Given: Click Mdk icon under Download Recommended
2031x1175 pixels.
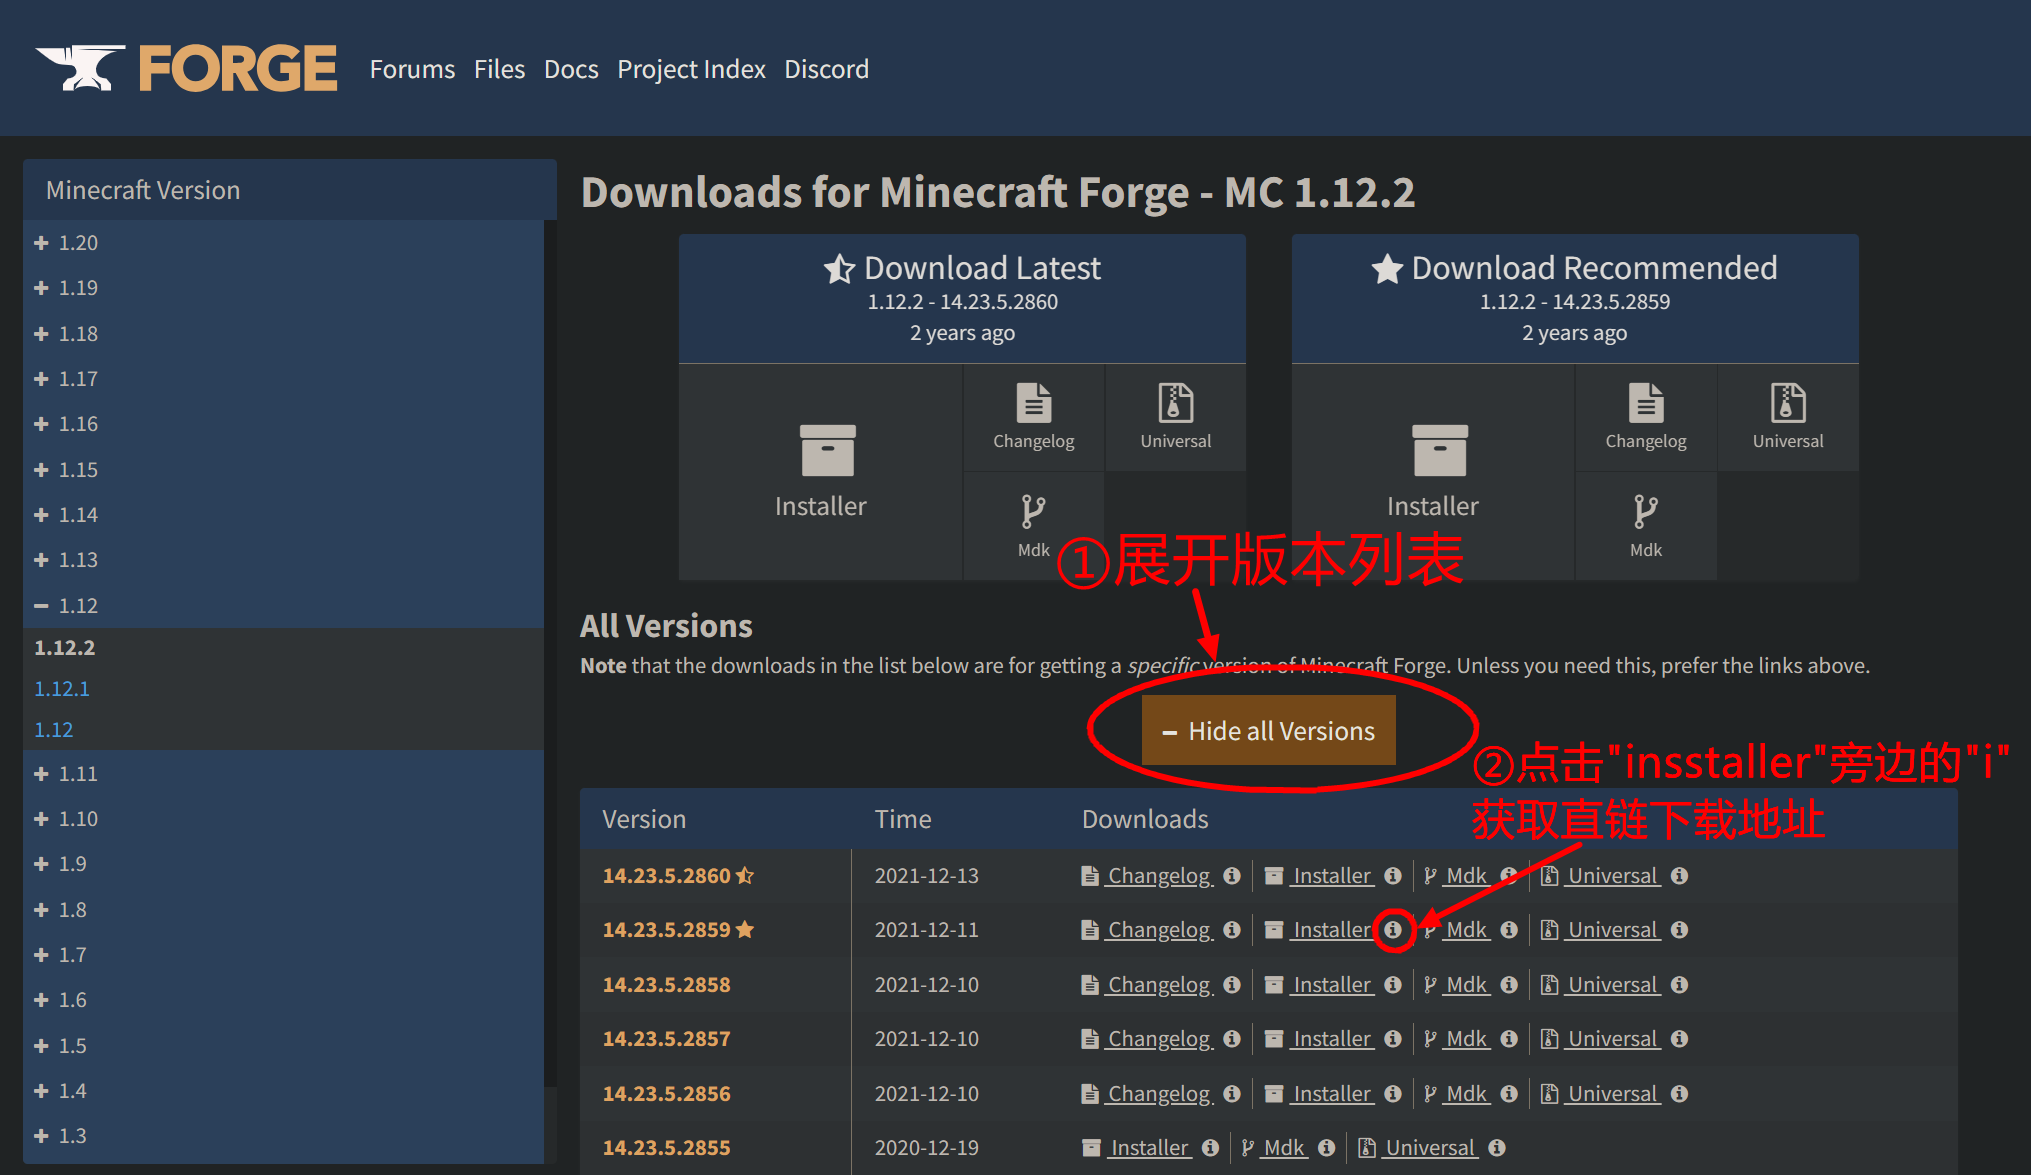Looking at the screenshot, I should [x=1645, y=526].
